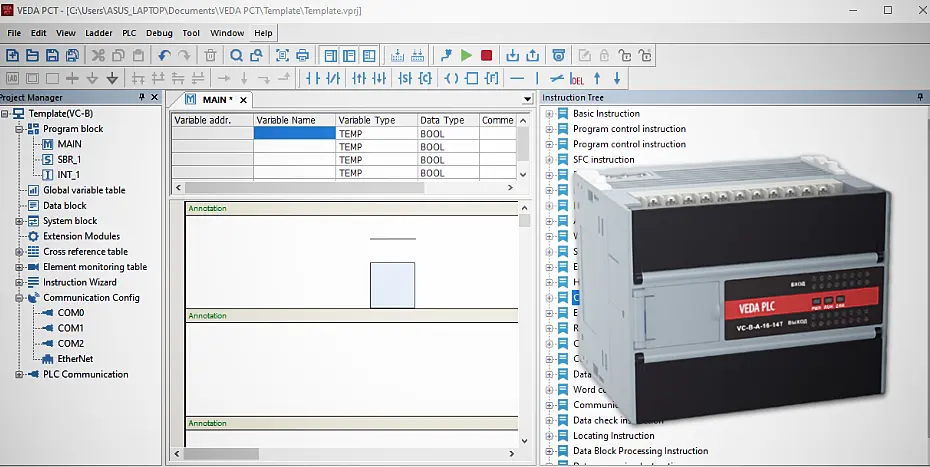
Task: Click the magnifier Find icon
Action: click(x=236, y=56)
